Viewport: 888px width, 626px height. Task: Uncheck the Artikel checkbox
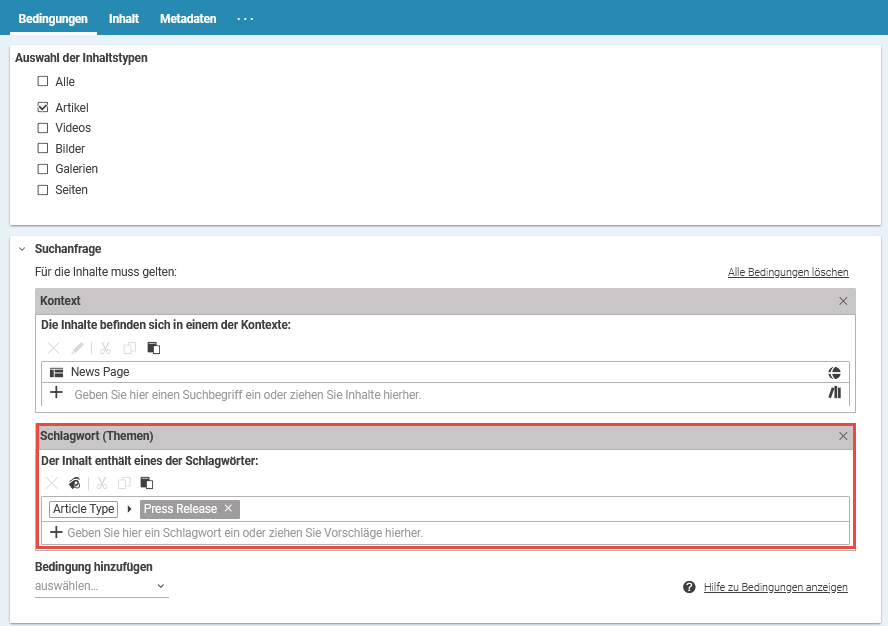point(43,107)
